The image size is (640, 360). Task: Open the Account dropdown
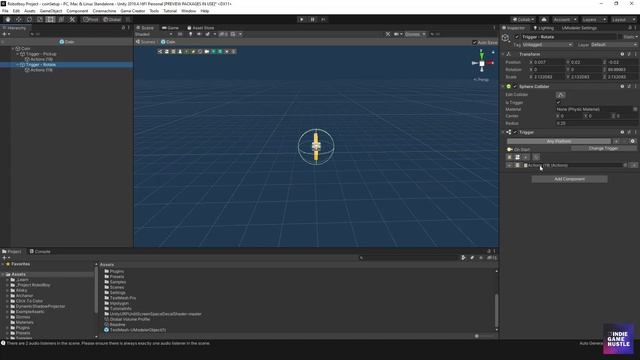click(564, 20)
